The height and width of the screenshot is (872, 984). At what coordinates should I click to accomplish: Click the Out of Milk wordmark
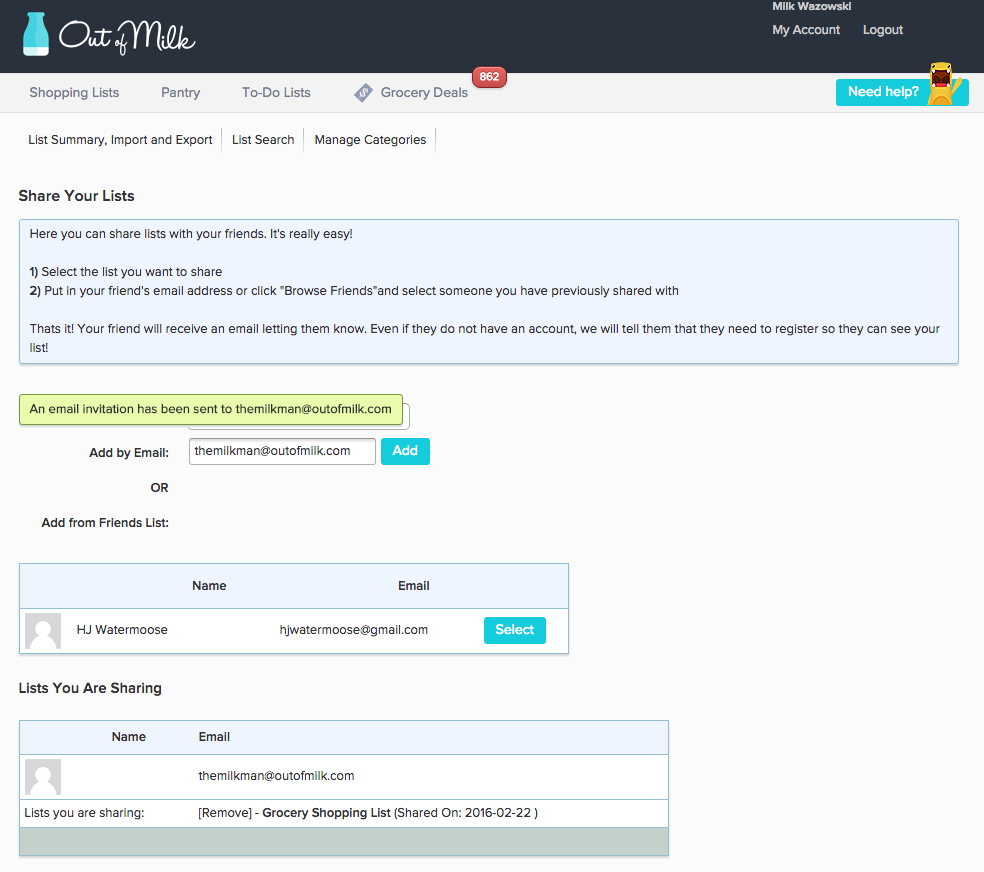tap(127, 38)
